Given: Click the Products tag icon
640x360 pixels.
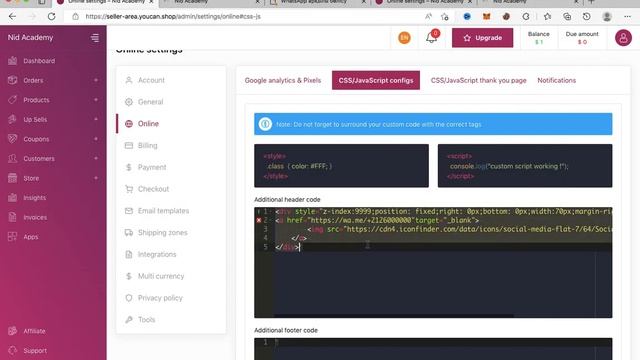Looking at the screenshot, I should click(x=13, y=100).
